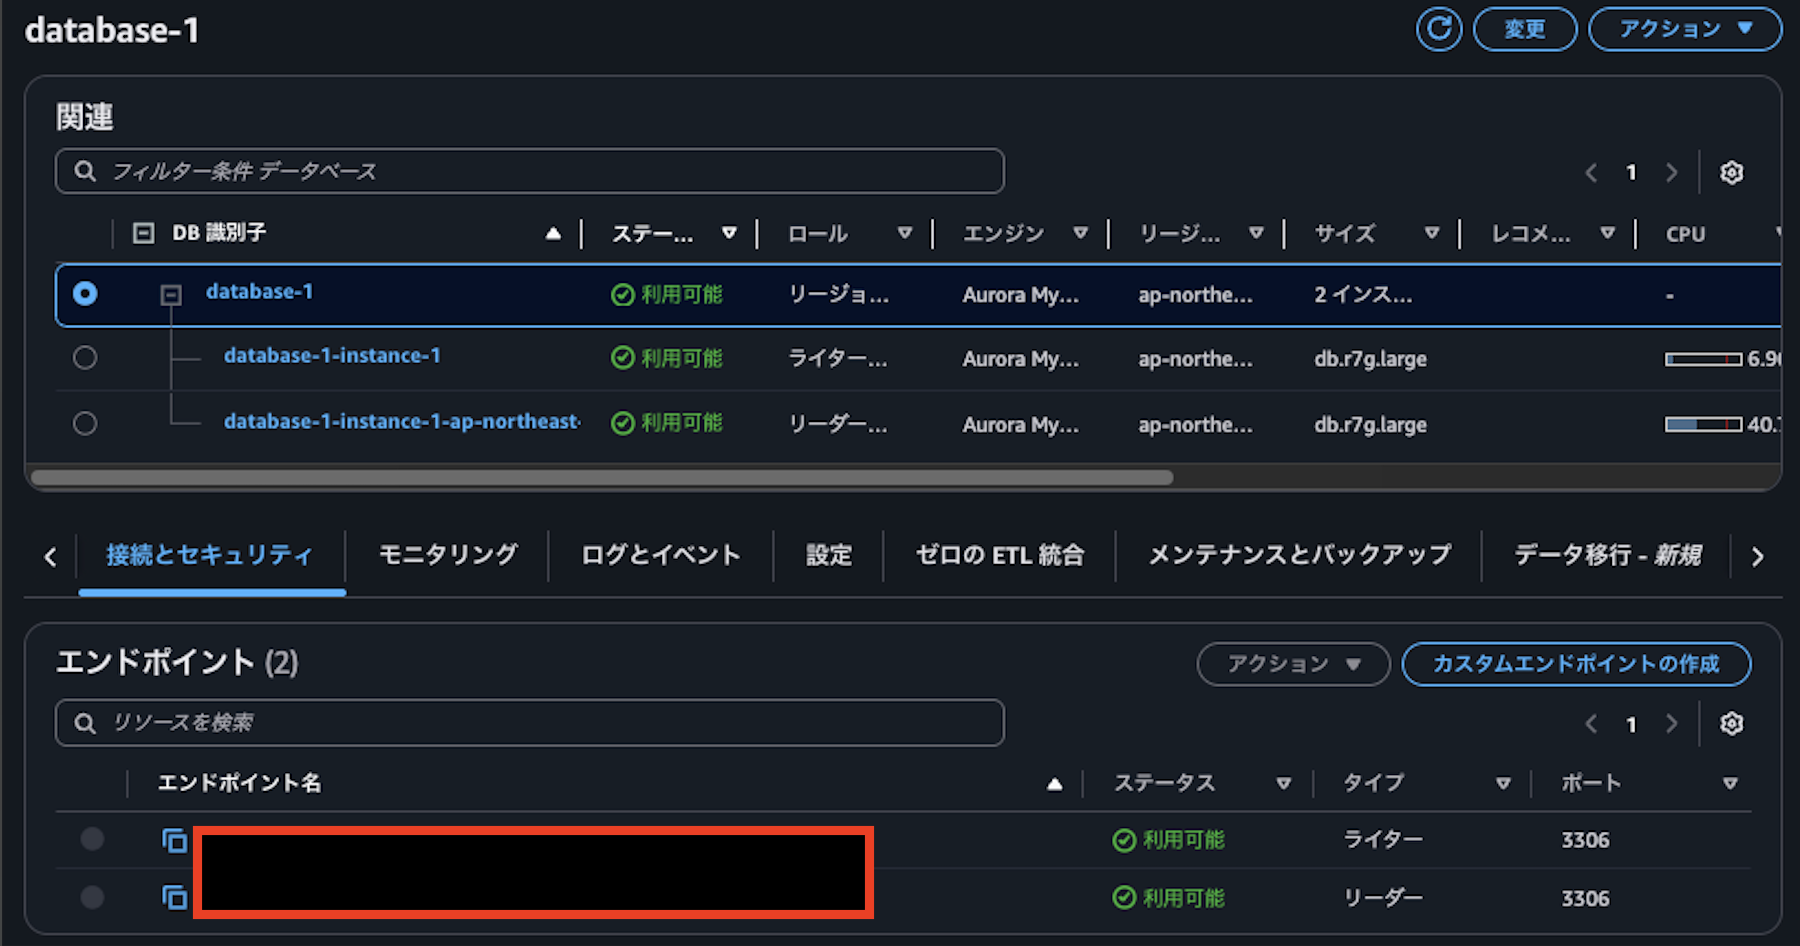Click the refresh icon near top right
The width and height of the screenshot is (1800, 946).
(x=1440, y=29)
